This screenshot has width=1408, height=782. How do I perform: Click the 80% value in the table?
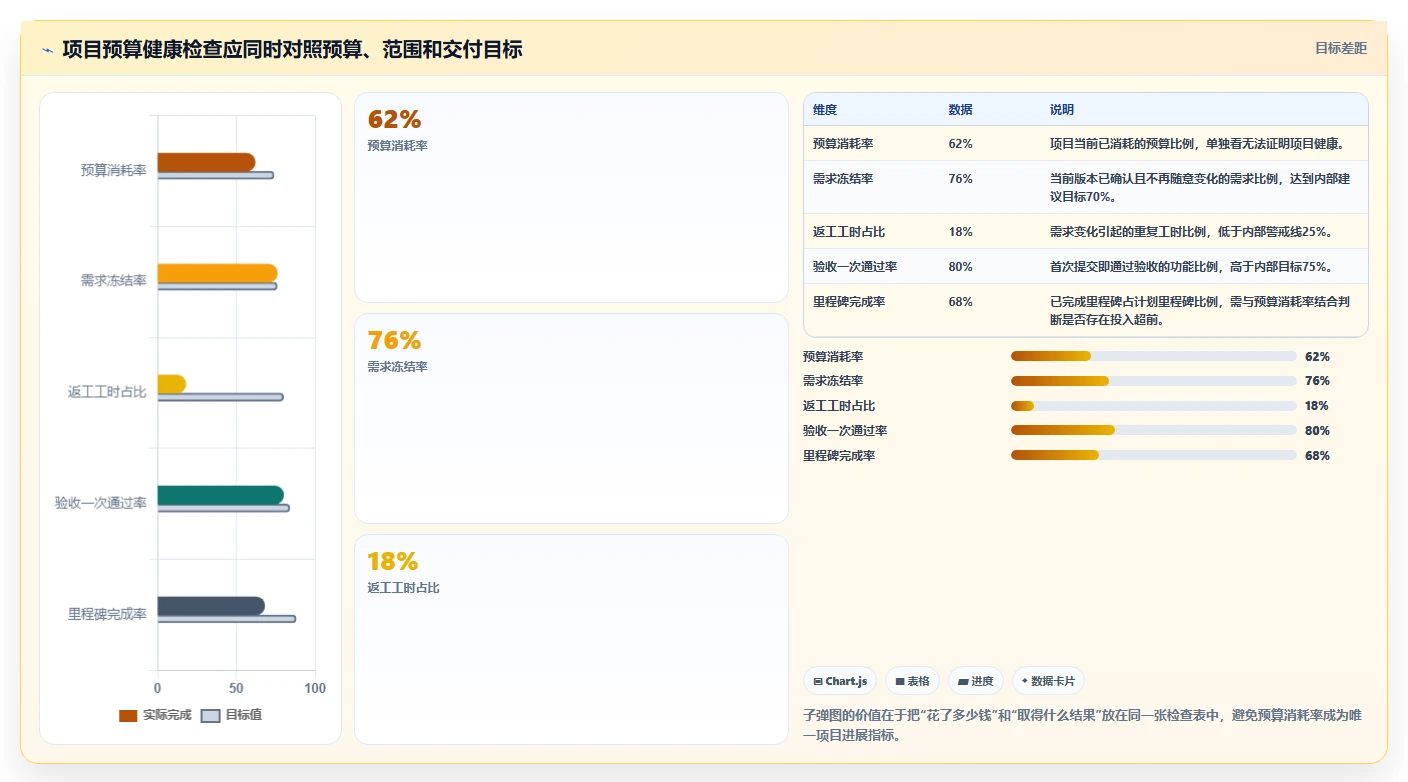tap(960, 267)
